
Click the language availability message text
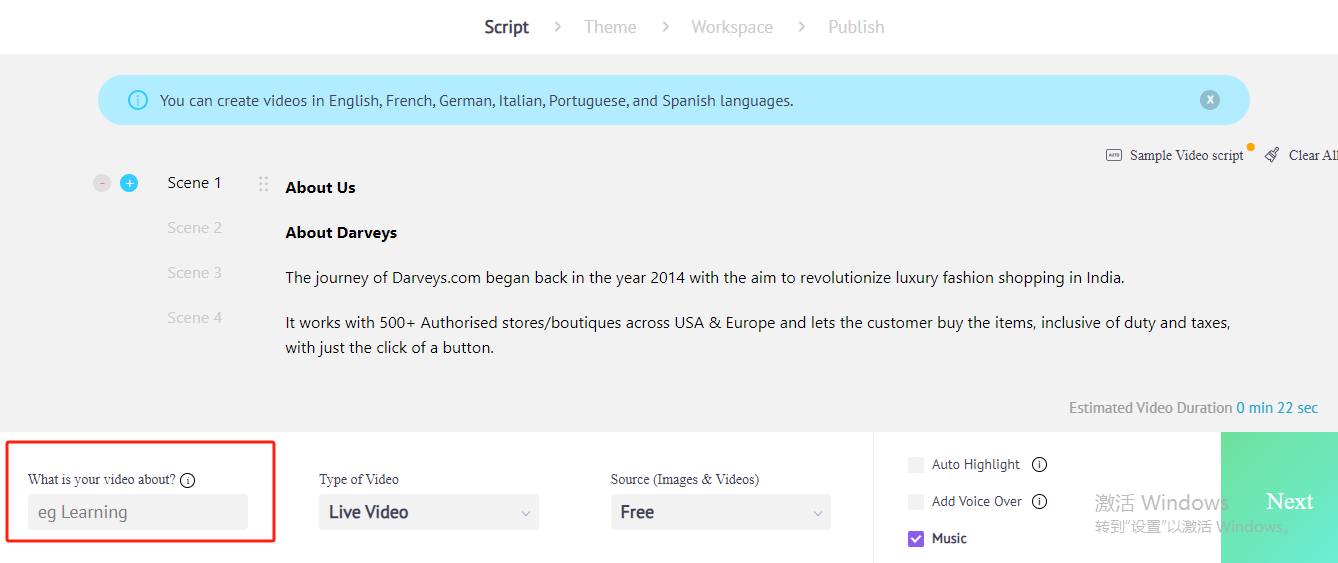coord(476,100)
